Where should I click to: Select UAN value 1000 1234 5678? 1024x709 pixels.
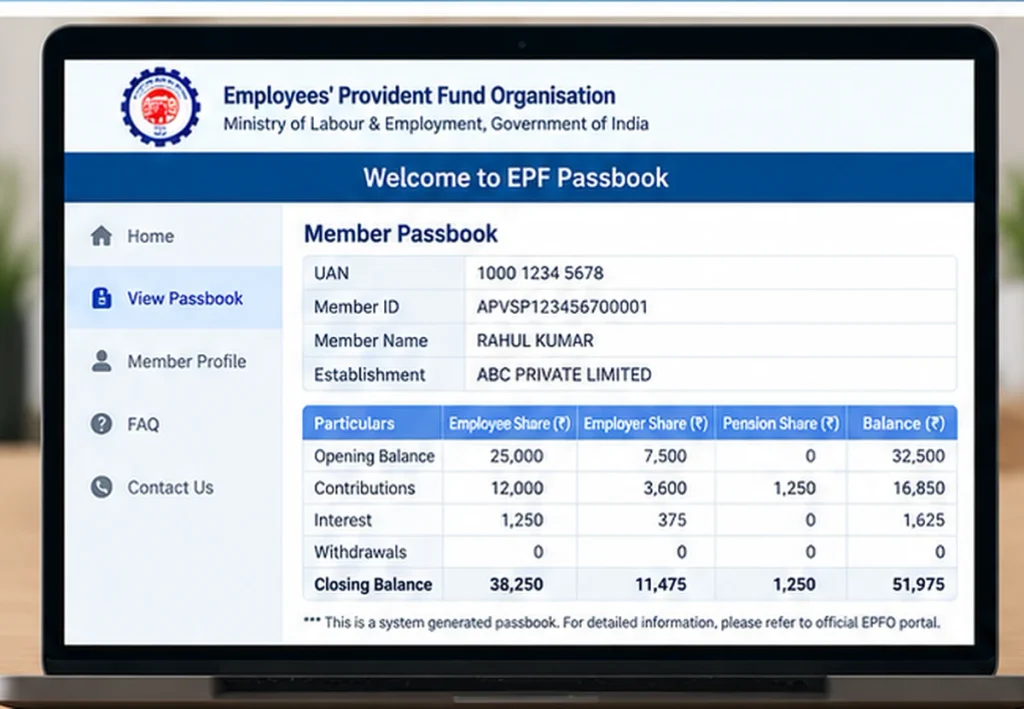click(x=540, y=273)
